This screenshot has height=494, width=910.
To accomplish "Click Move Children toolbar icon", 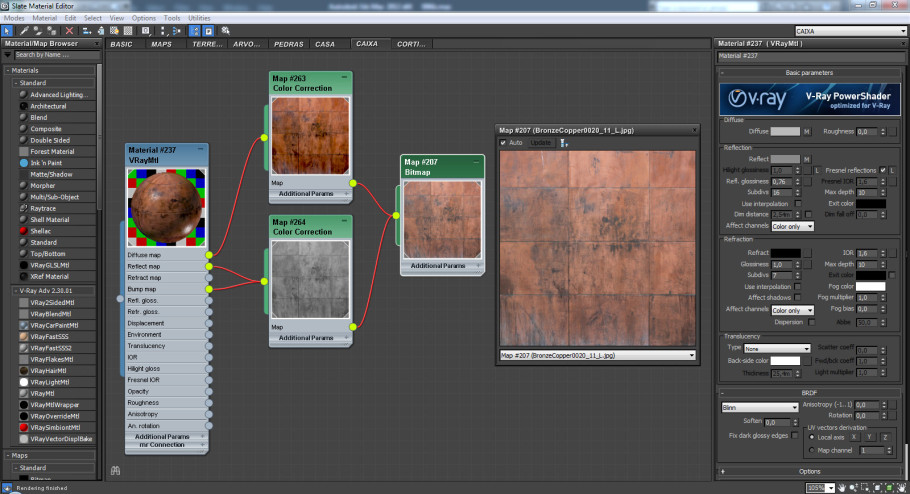I will [86, 31].
